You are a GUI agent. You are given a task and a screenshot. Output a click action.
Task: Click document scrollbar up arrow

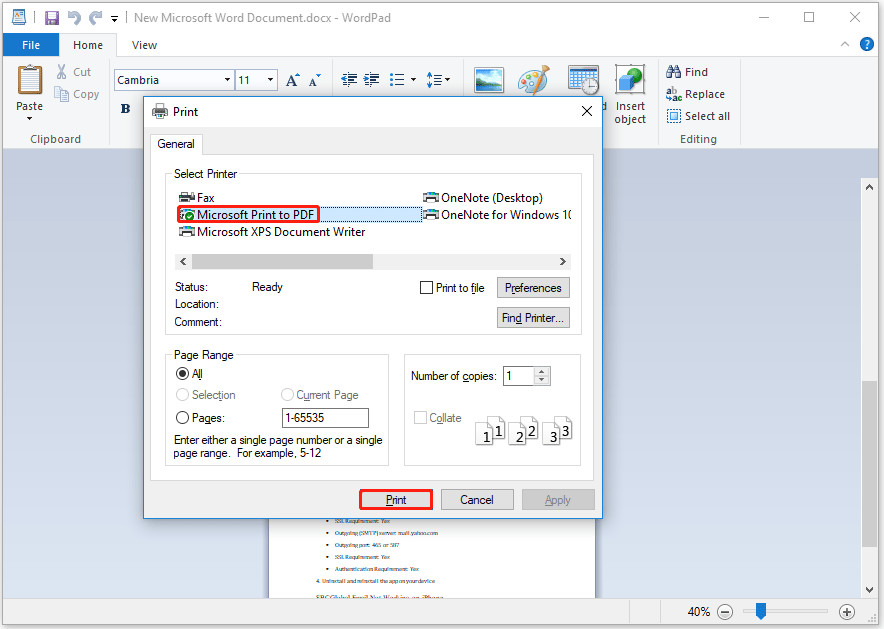pyautogui.click(x=869, y=187)
